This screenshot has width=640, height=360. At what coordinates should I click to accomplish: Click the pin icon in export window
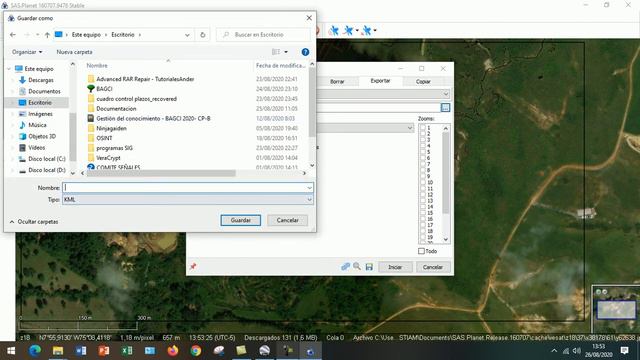point(193,267)
